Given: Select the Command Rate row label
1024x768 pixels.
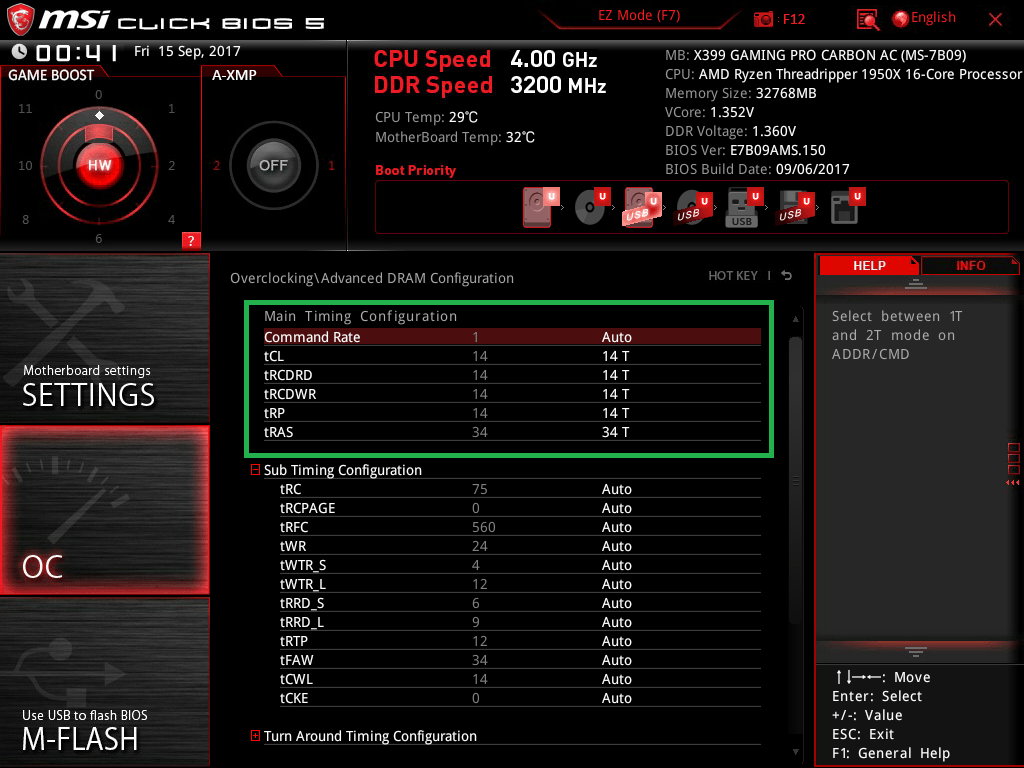Looking at the screenshot, I should click(312, 337).
